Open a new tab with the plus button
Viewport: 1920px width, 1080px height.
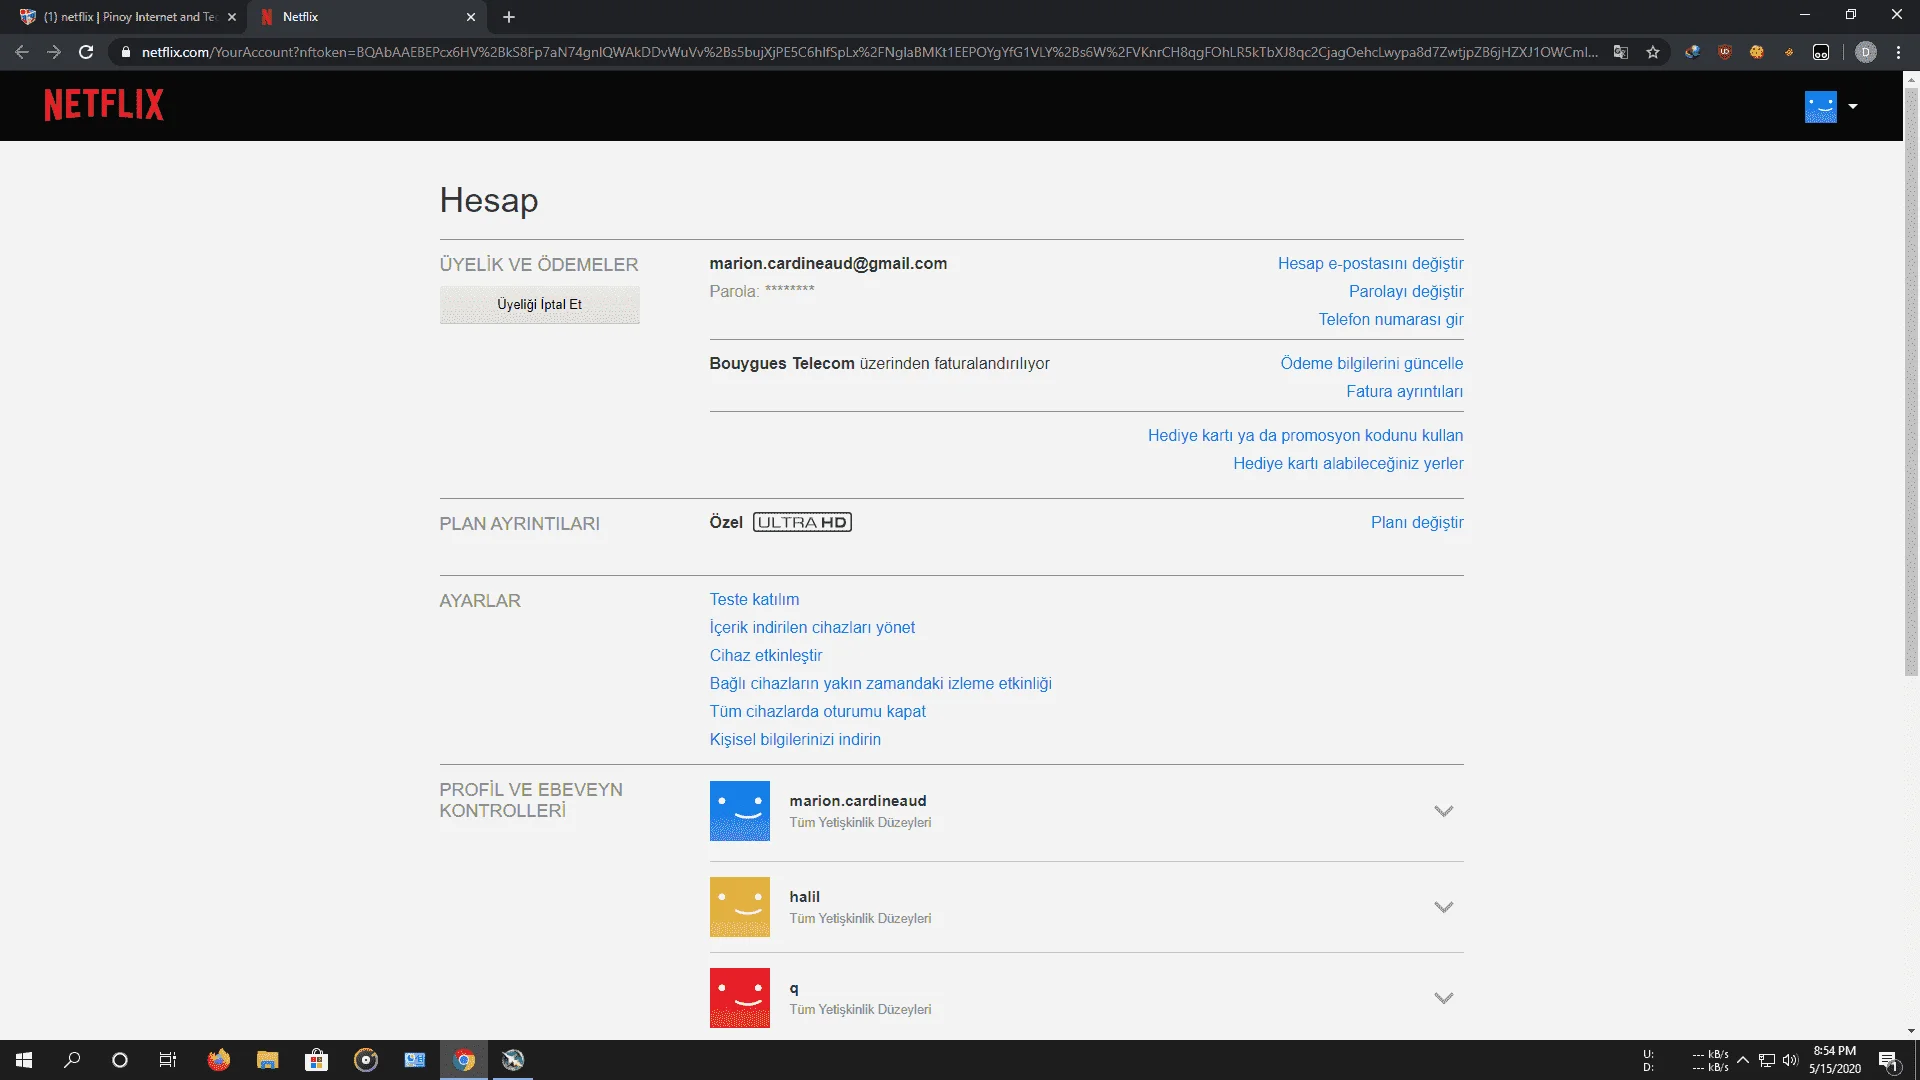pos(509,17)
